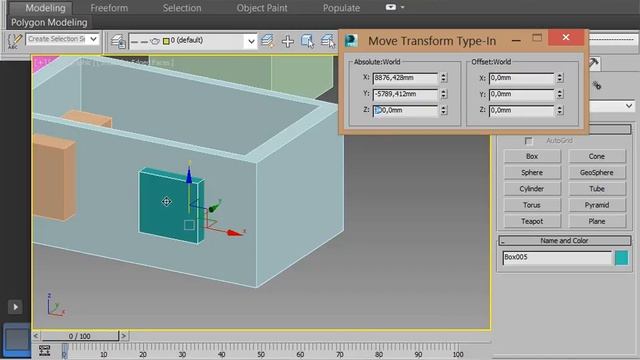Click the timeline key mode icon near ruler

point(44,351)
